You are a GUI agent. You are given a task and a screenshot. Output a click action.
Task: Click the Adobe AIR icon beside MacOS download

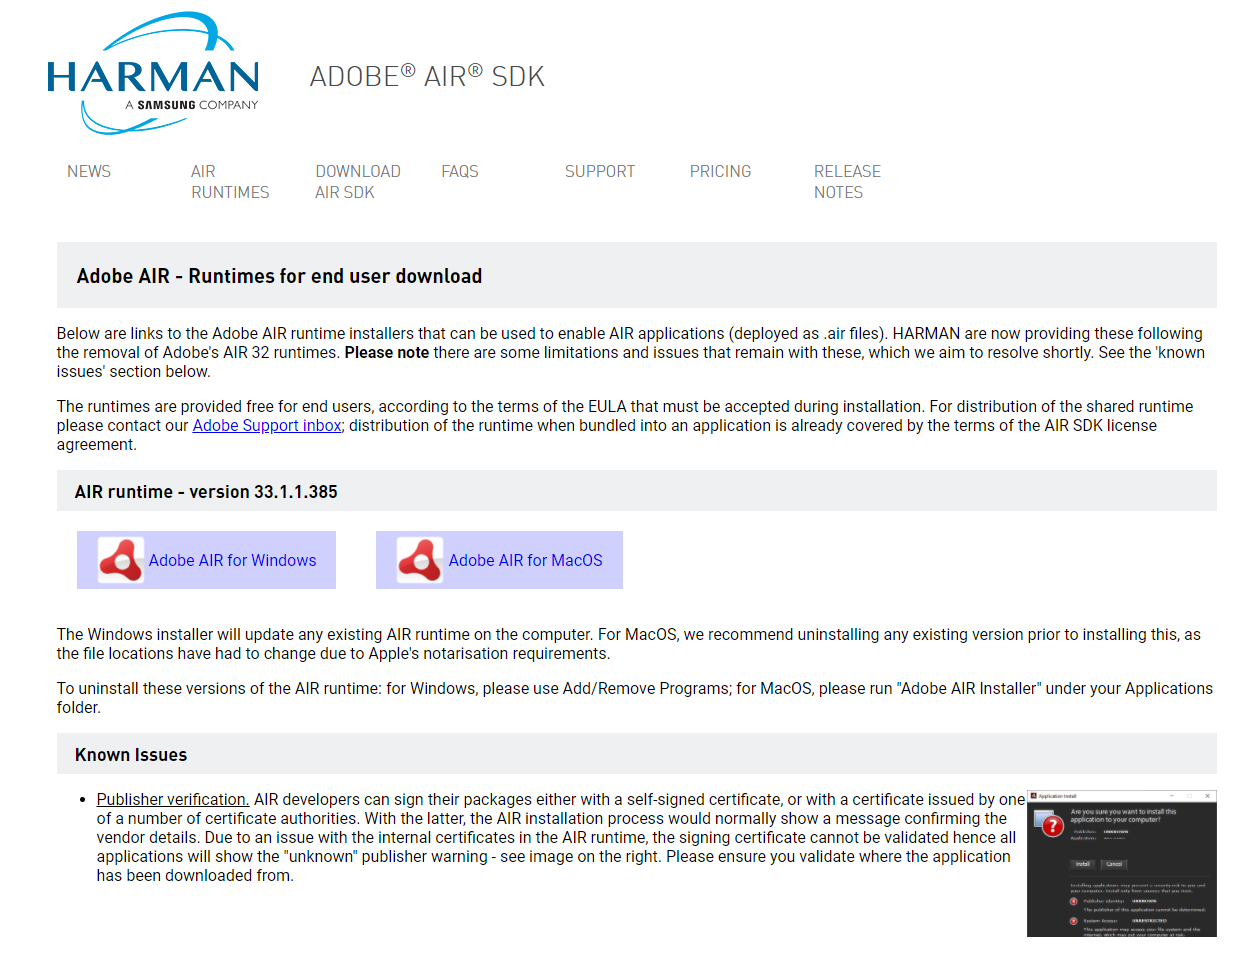click(x=420, y=560)
